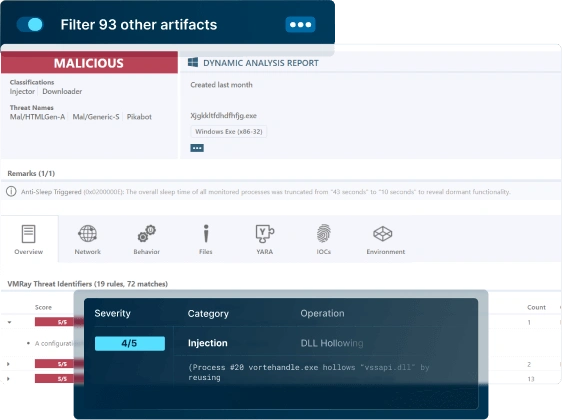Select the Downloader classification
This screenshot has height=420, width=562.
(x=62, y=91)
